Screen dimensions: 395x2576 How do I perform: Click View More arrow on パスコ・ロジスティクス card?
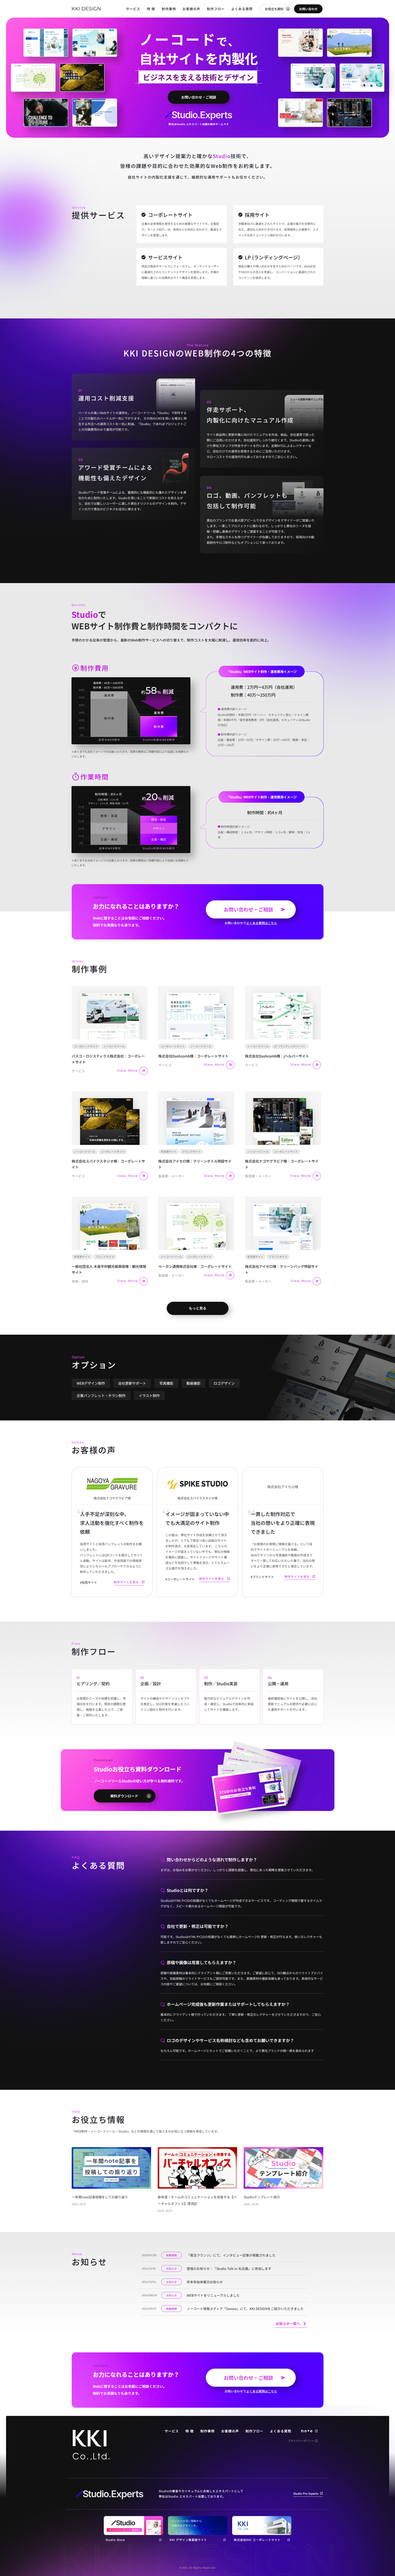[143, 1070]
